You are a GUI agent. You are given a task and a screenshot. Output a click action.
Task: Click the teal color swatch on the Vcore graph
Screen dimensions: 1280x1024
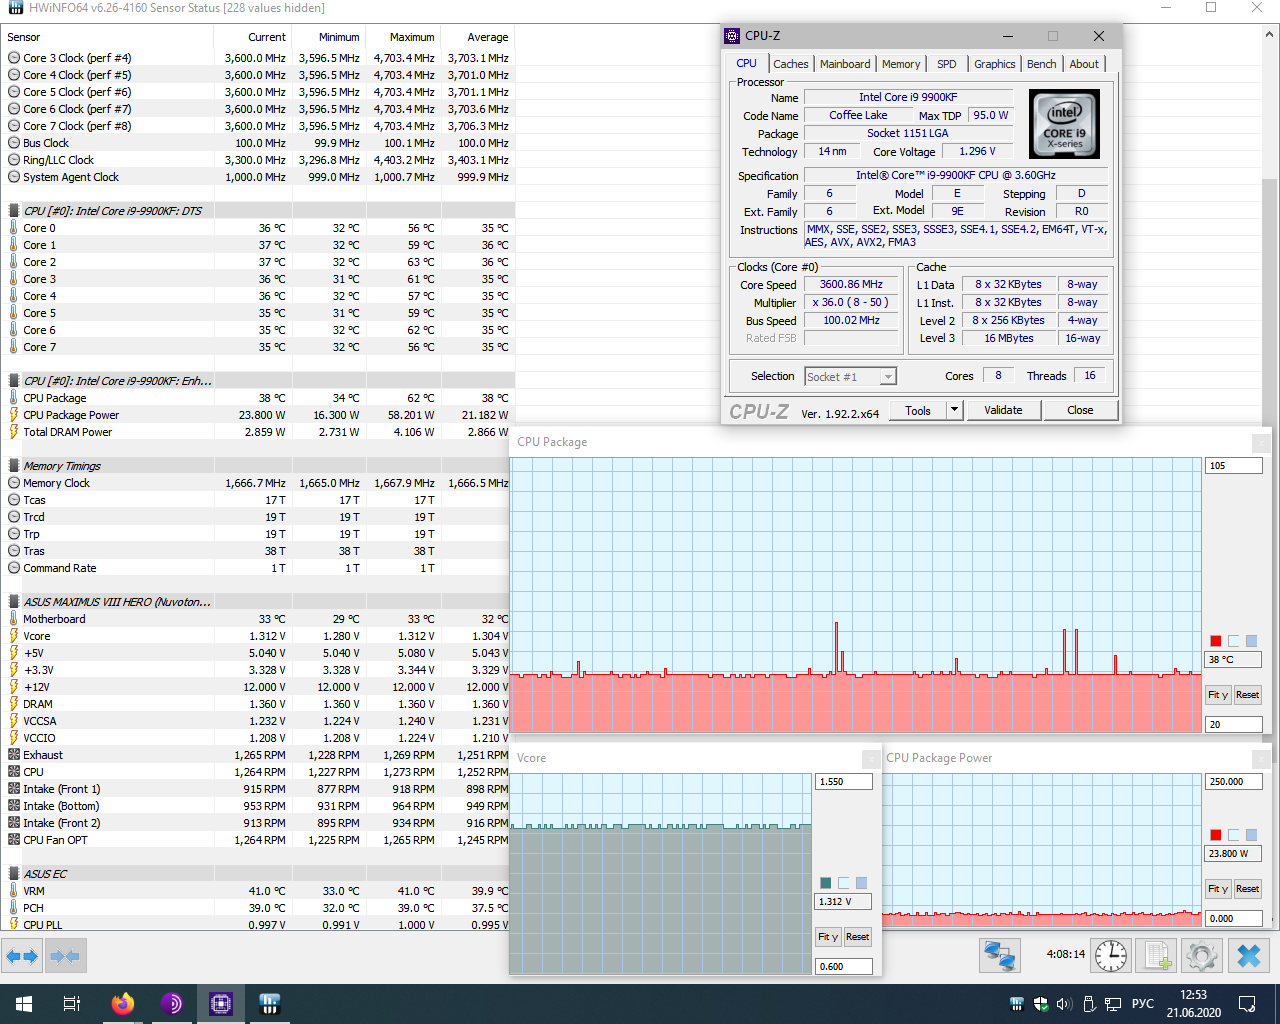[826, 883]
